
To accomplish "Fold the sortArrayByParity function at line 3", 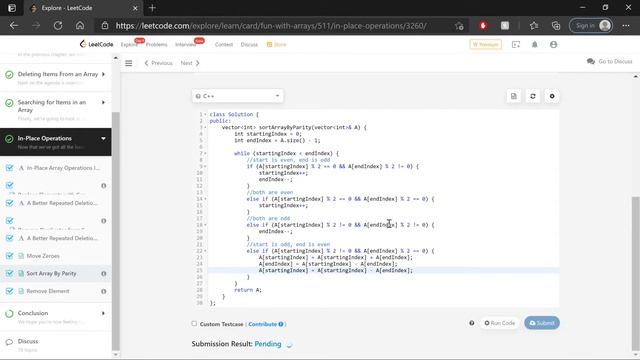I will [205, 127].
